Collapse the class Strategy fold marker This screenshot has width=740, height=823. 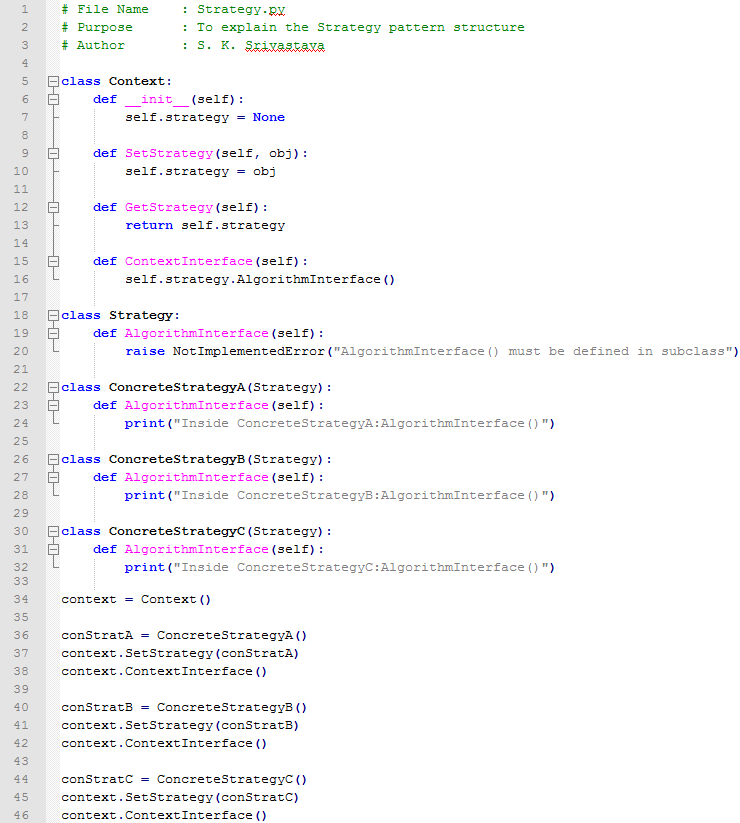(x=53, y=315)
